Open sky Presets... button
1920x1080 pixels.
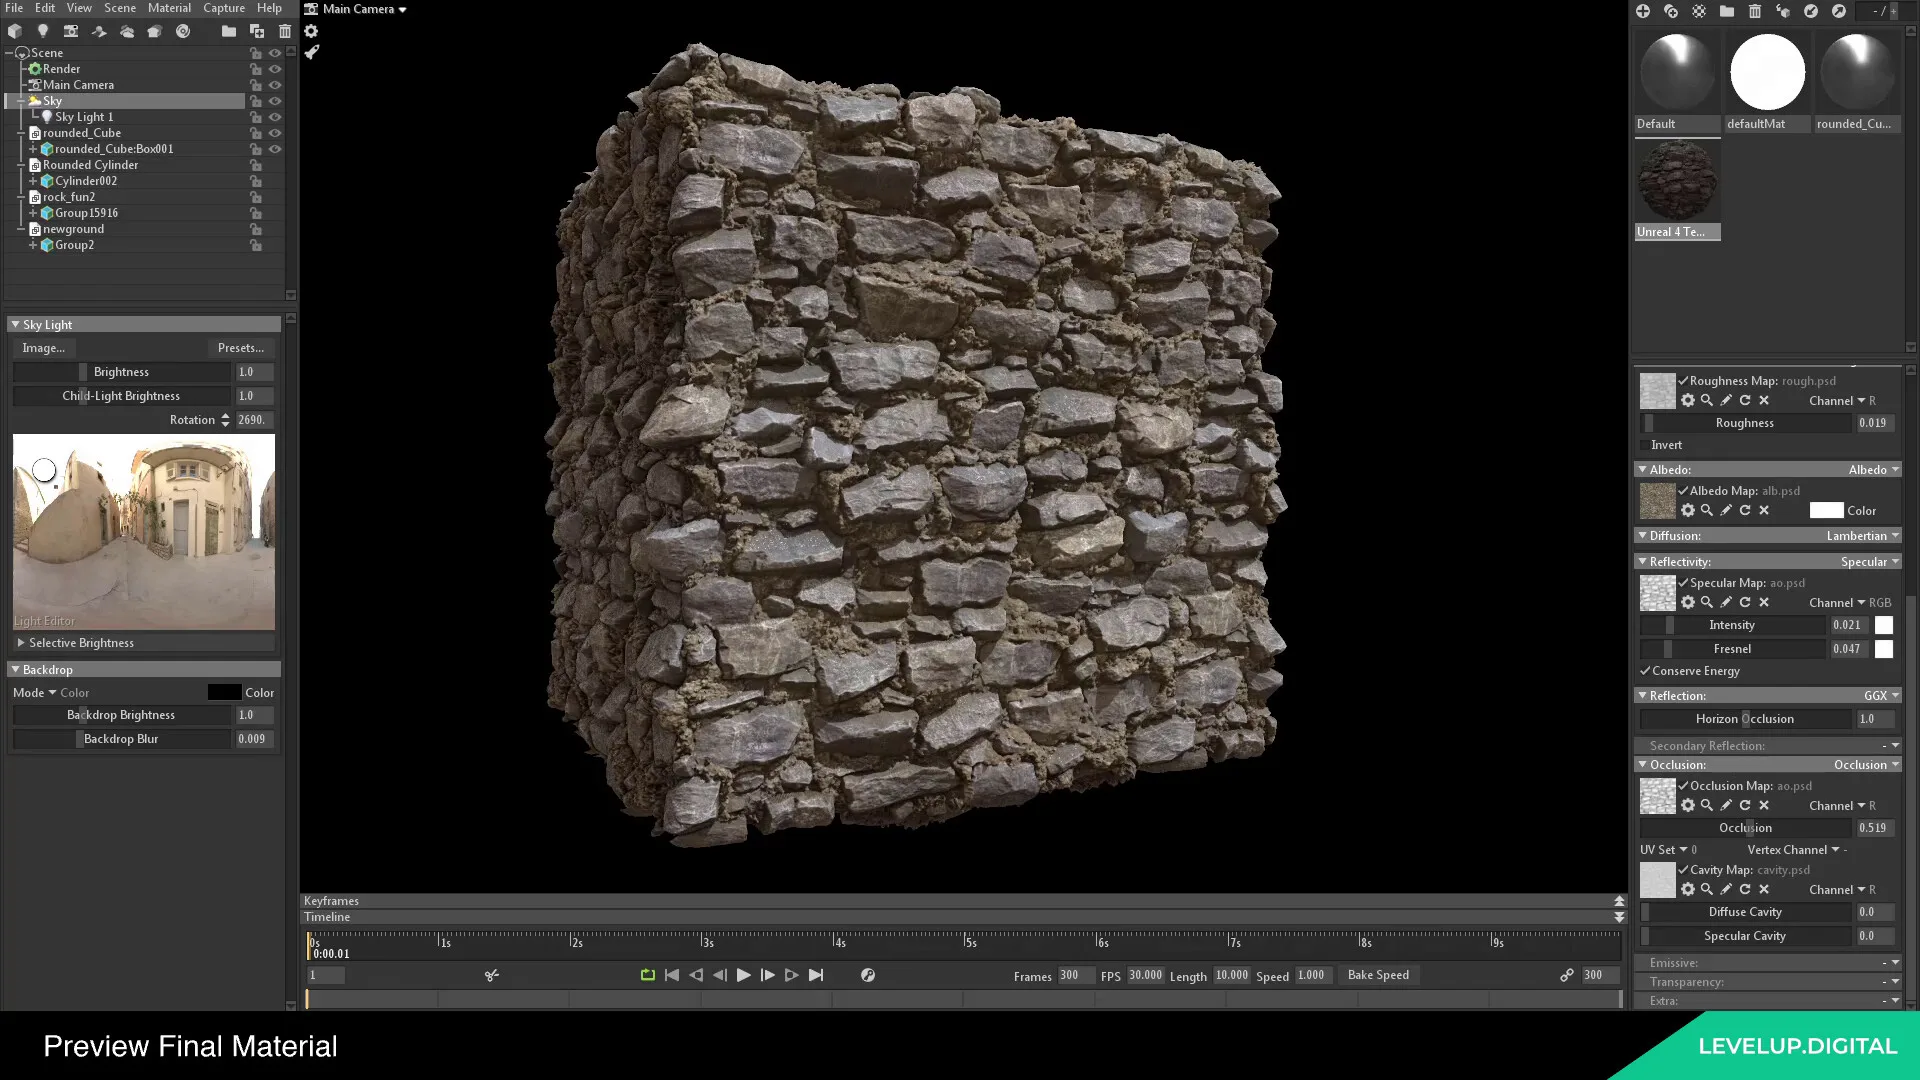pos(241,348)
